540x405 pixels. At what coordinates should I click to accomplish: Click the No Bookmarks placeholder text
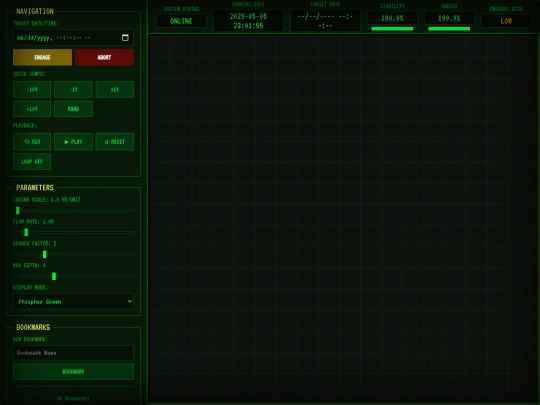coord(73,398)
